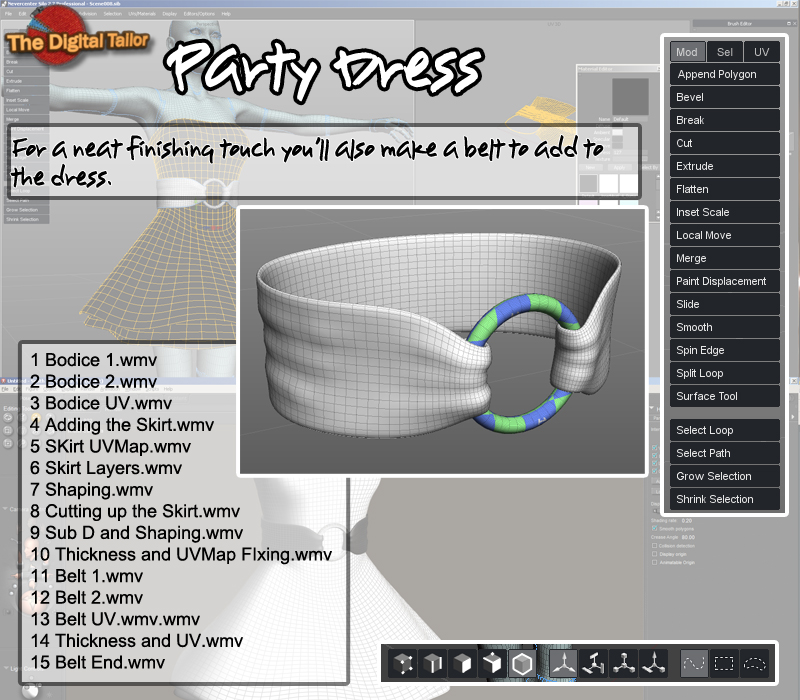800x700 pixels.
Task: Enable the Display origin checkbox
Action: click(x=655, y=554)
